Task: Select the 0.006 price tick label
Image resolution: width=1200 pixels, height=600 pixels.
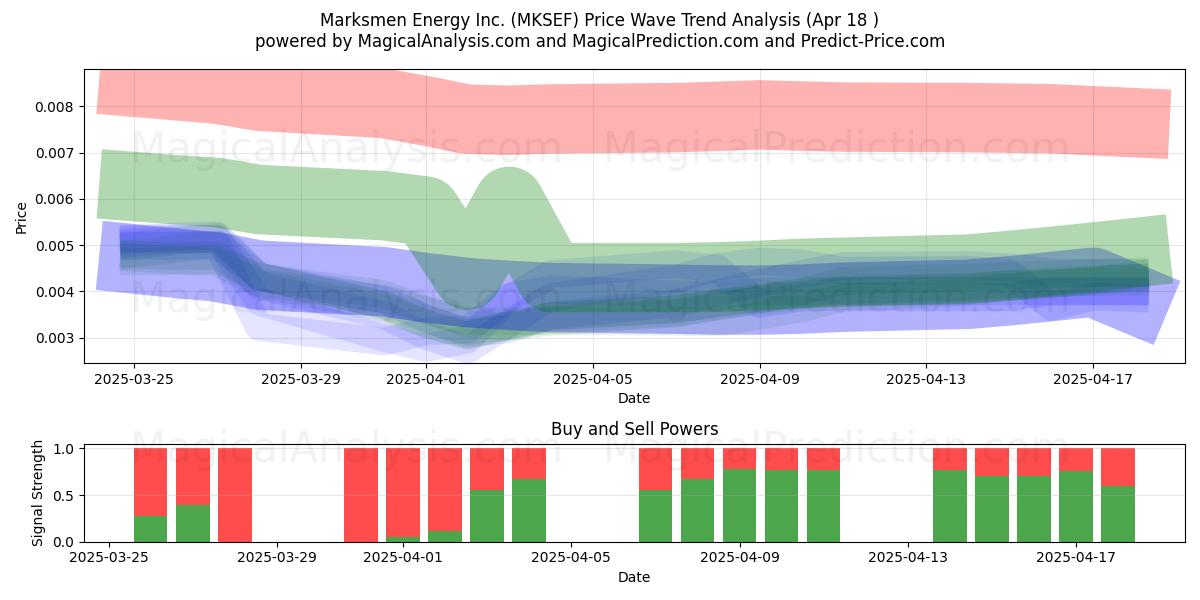Action: pos(56,200)
